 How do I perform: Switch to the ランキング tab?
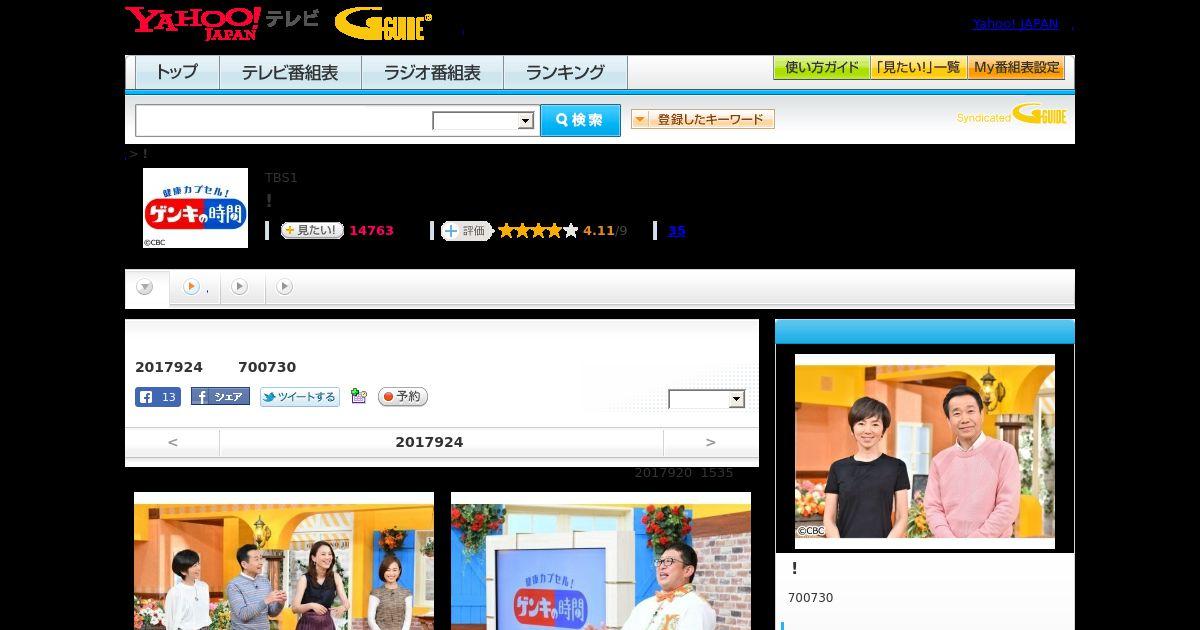pos(565,72)
